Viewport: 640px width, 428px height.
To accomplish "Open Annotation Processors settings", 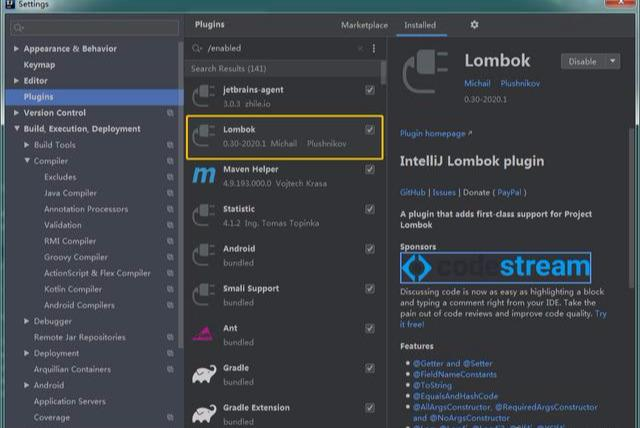I will [86, 209].
